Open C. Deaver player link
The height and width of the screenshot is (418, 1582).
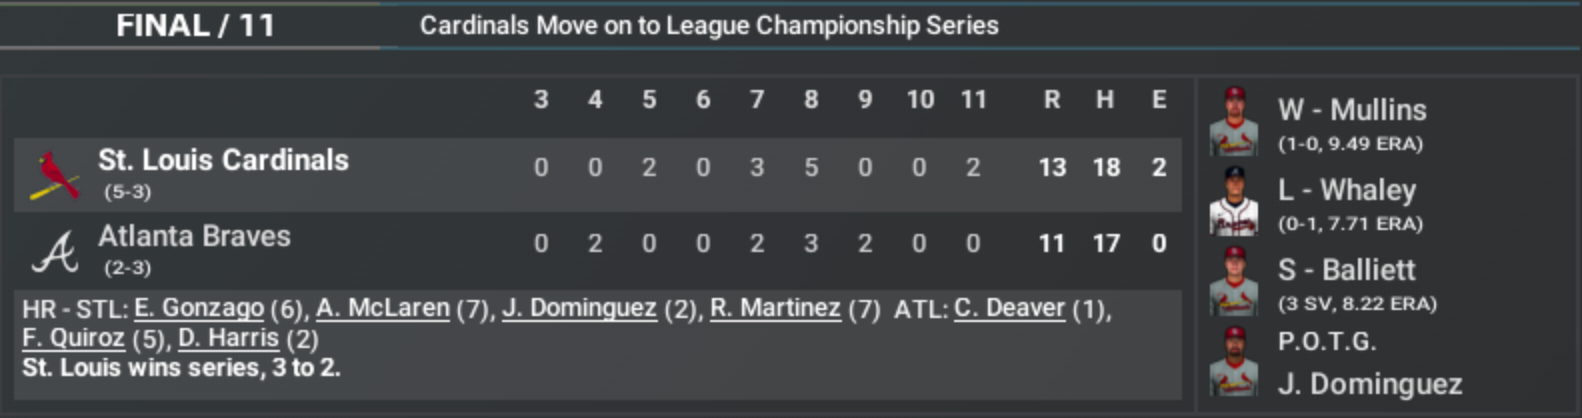tap(1009, 308)
